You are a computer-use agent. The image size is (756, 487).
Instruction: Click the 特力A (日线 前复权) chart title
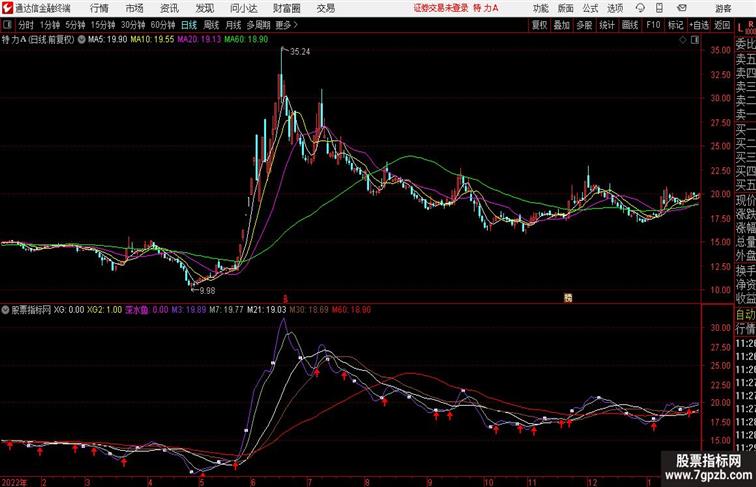(x=38, y=40)
